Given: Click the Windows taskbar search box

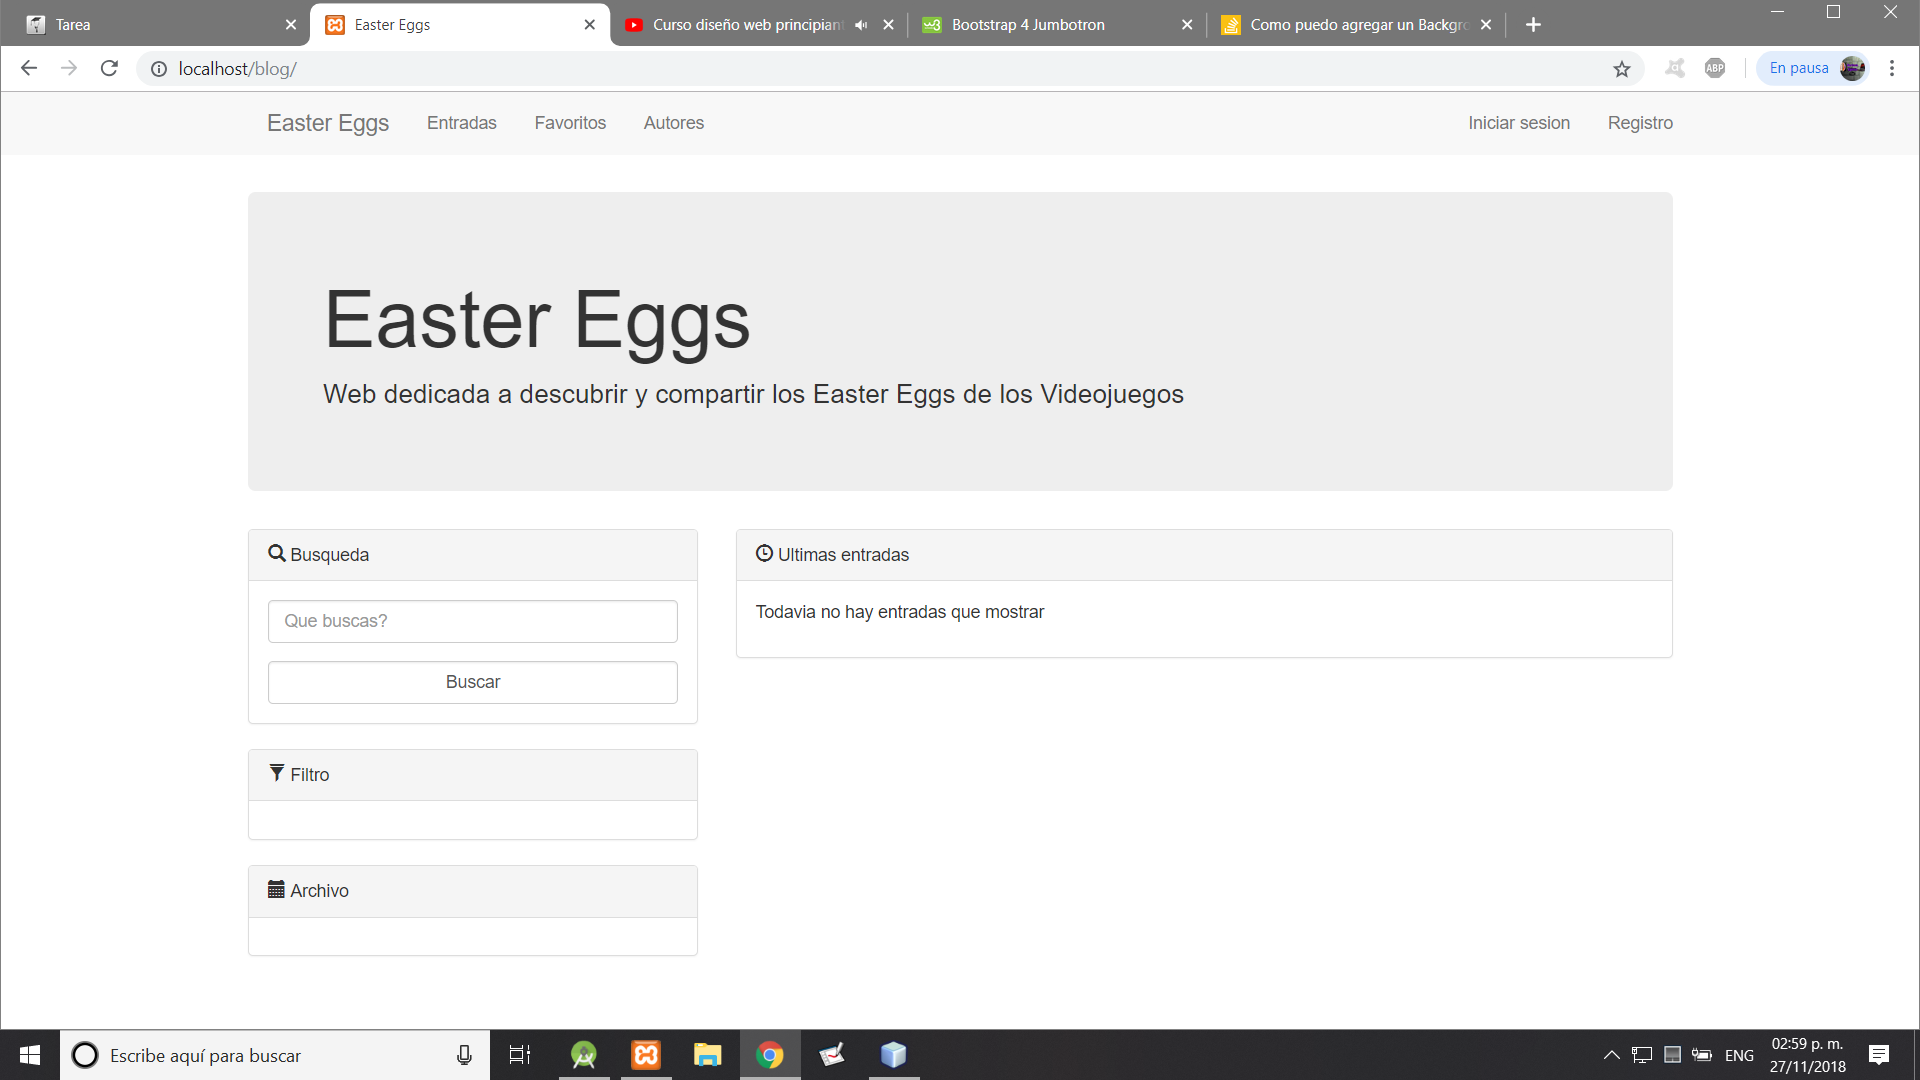Looking at the screenshot, I should pos(275,1055).
